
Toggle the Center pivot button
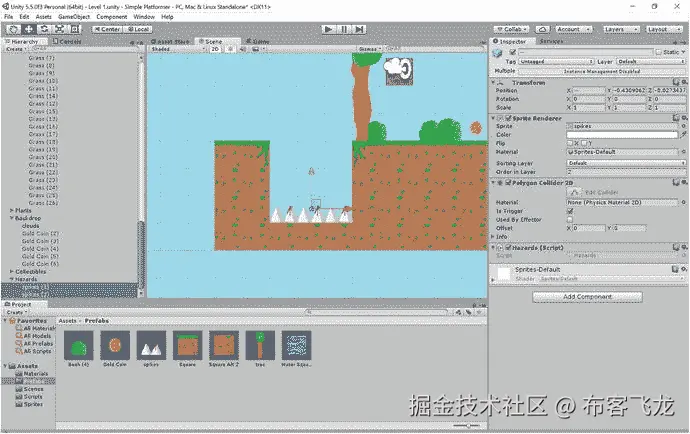tap(107, 29)
